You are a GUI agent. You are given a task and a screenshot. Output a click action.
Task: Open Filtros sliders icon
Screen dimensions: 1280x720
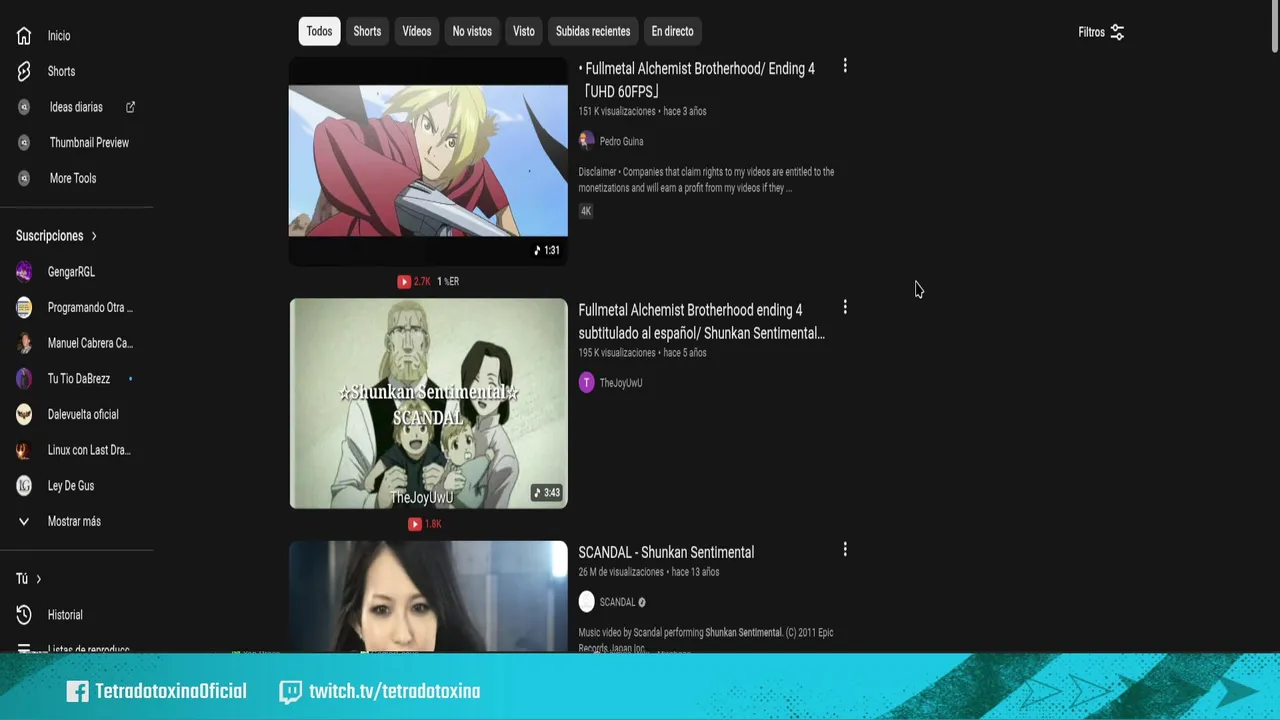pyautogui.click(x=1117, y=32)
